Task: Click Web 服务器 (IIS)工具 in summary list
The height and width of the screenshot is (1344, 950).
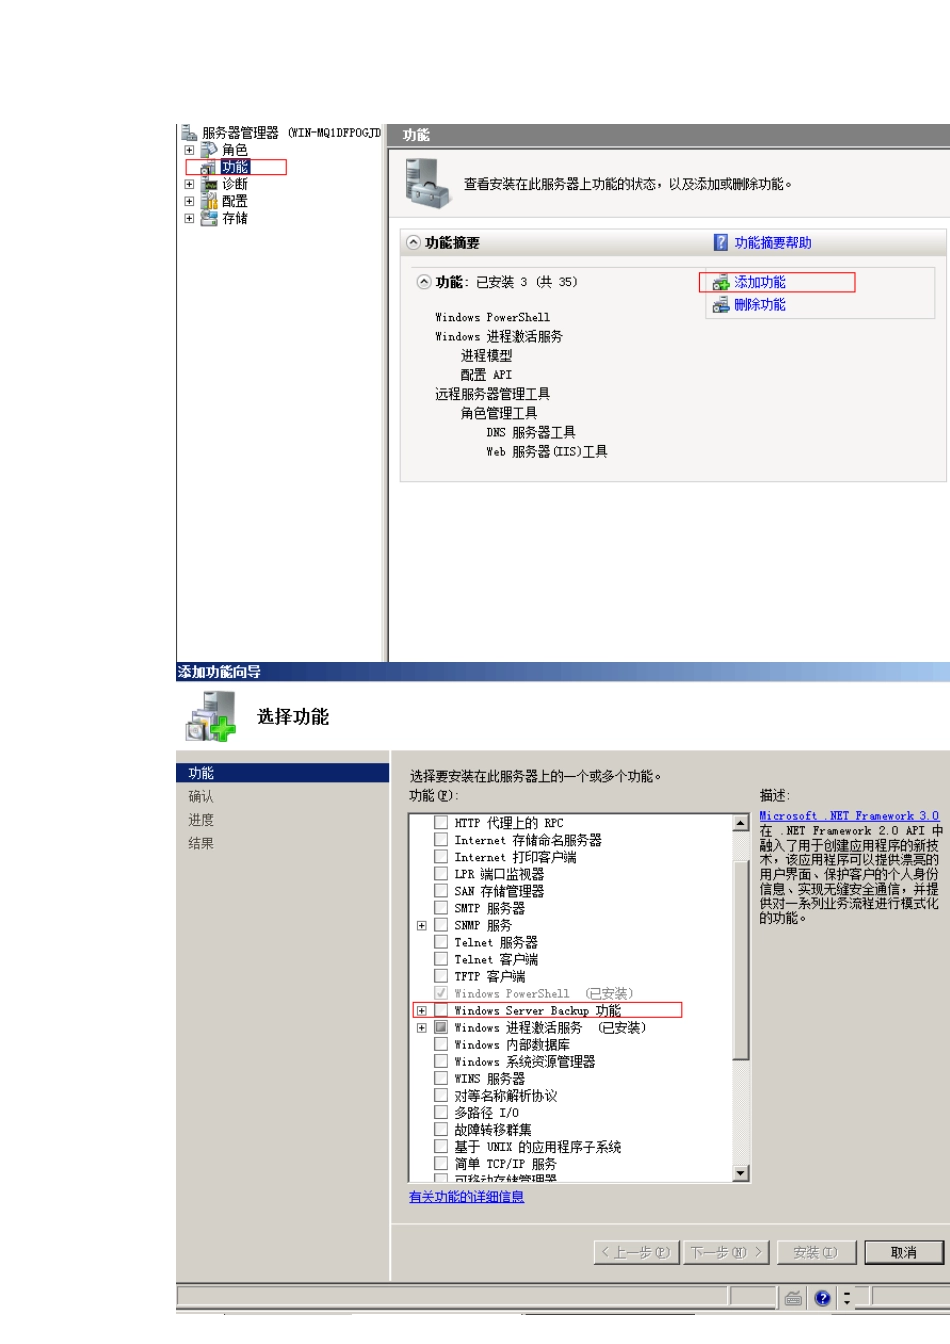Action: coord(547,452)
